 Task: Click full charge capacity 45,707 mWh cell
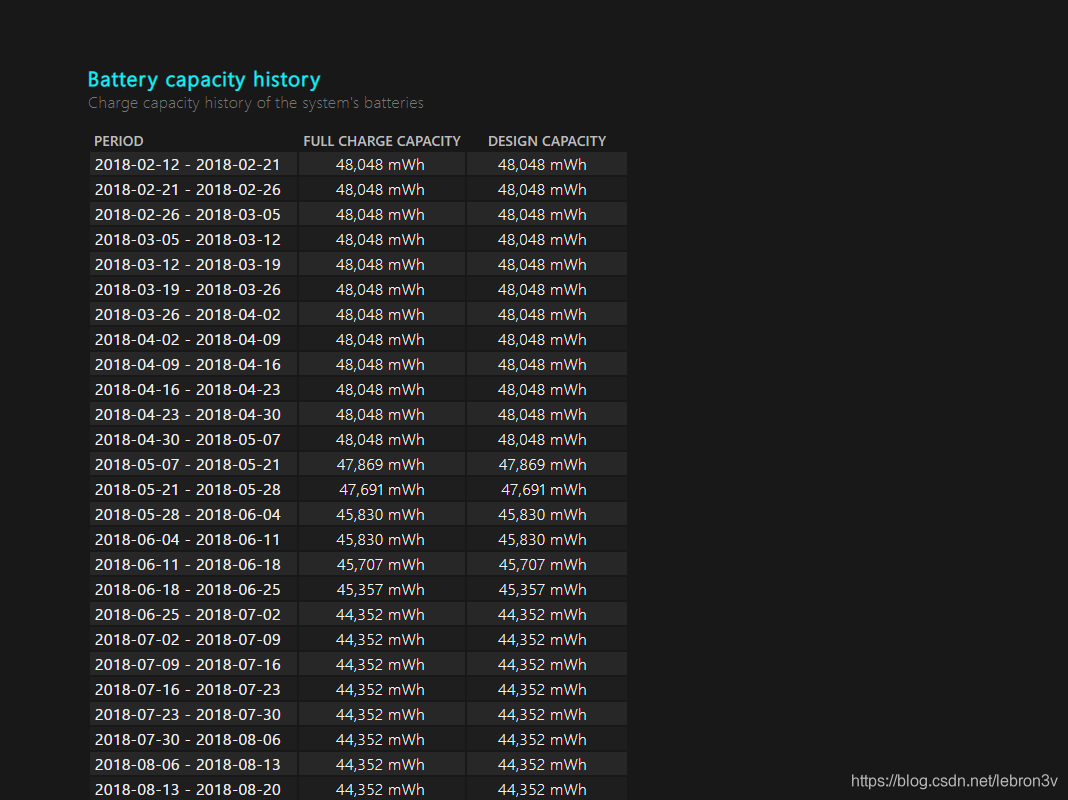pyautogui.click(x=380, y=565)
